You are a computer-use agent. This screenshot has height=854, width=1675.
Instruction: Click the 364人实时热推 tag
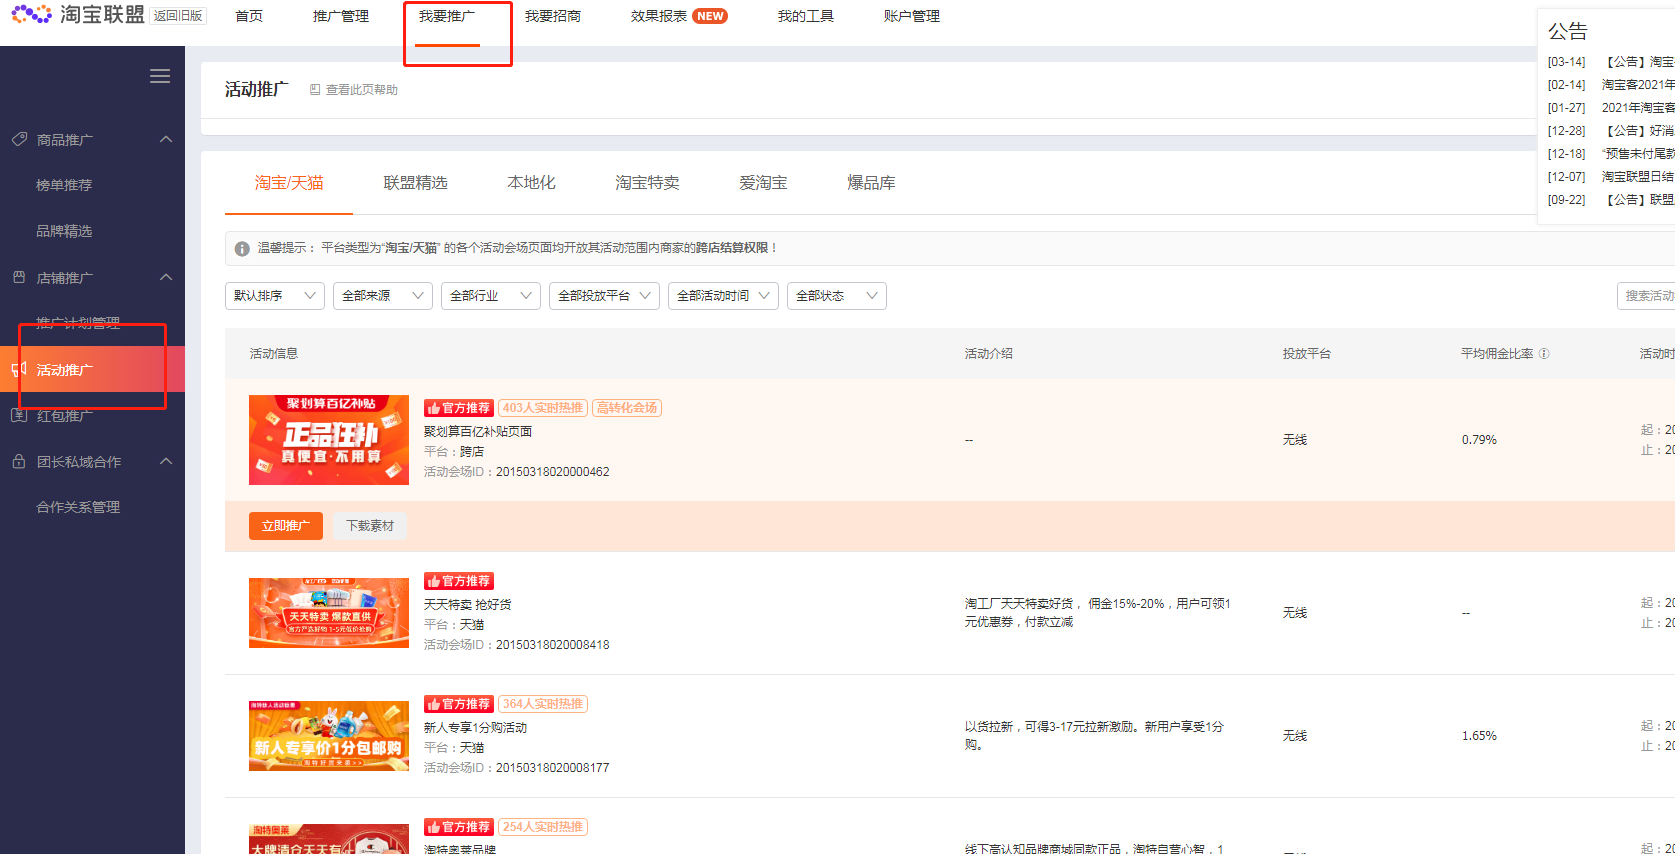(543, 704)
